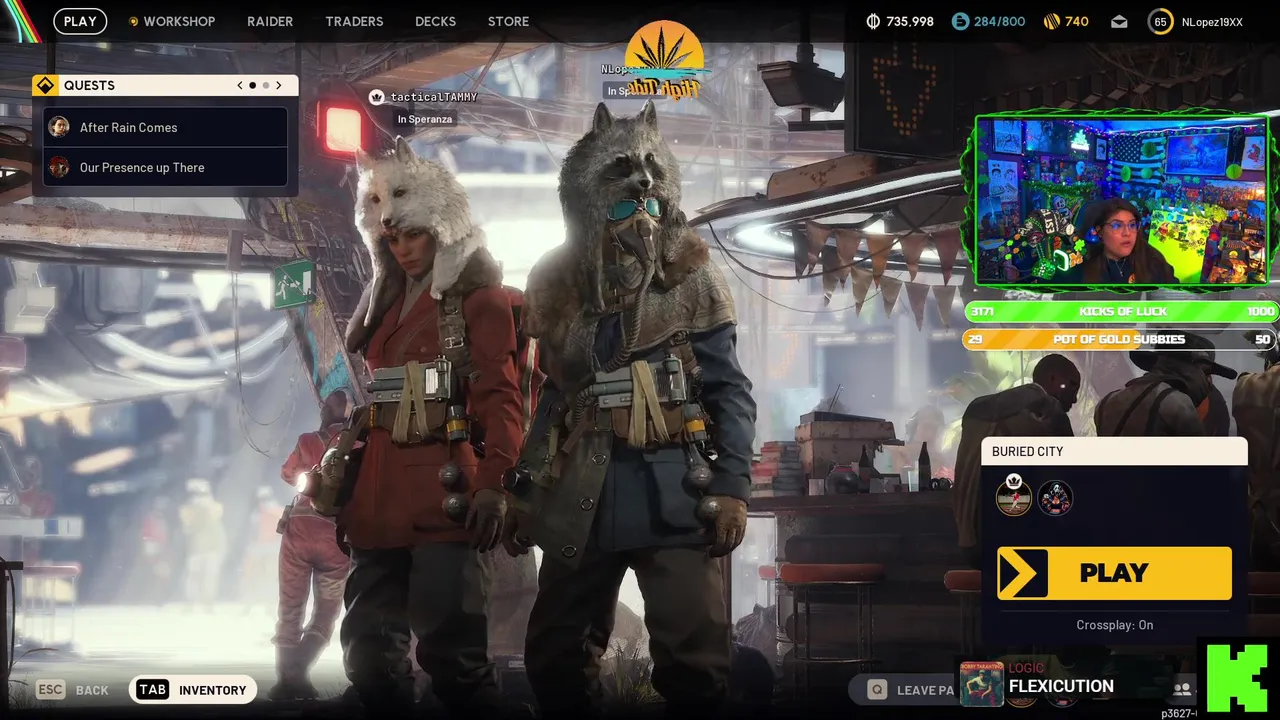Click the 735,998 coin balance
The image size is (1280, 720).
click(910, 21)
